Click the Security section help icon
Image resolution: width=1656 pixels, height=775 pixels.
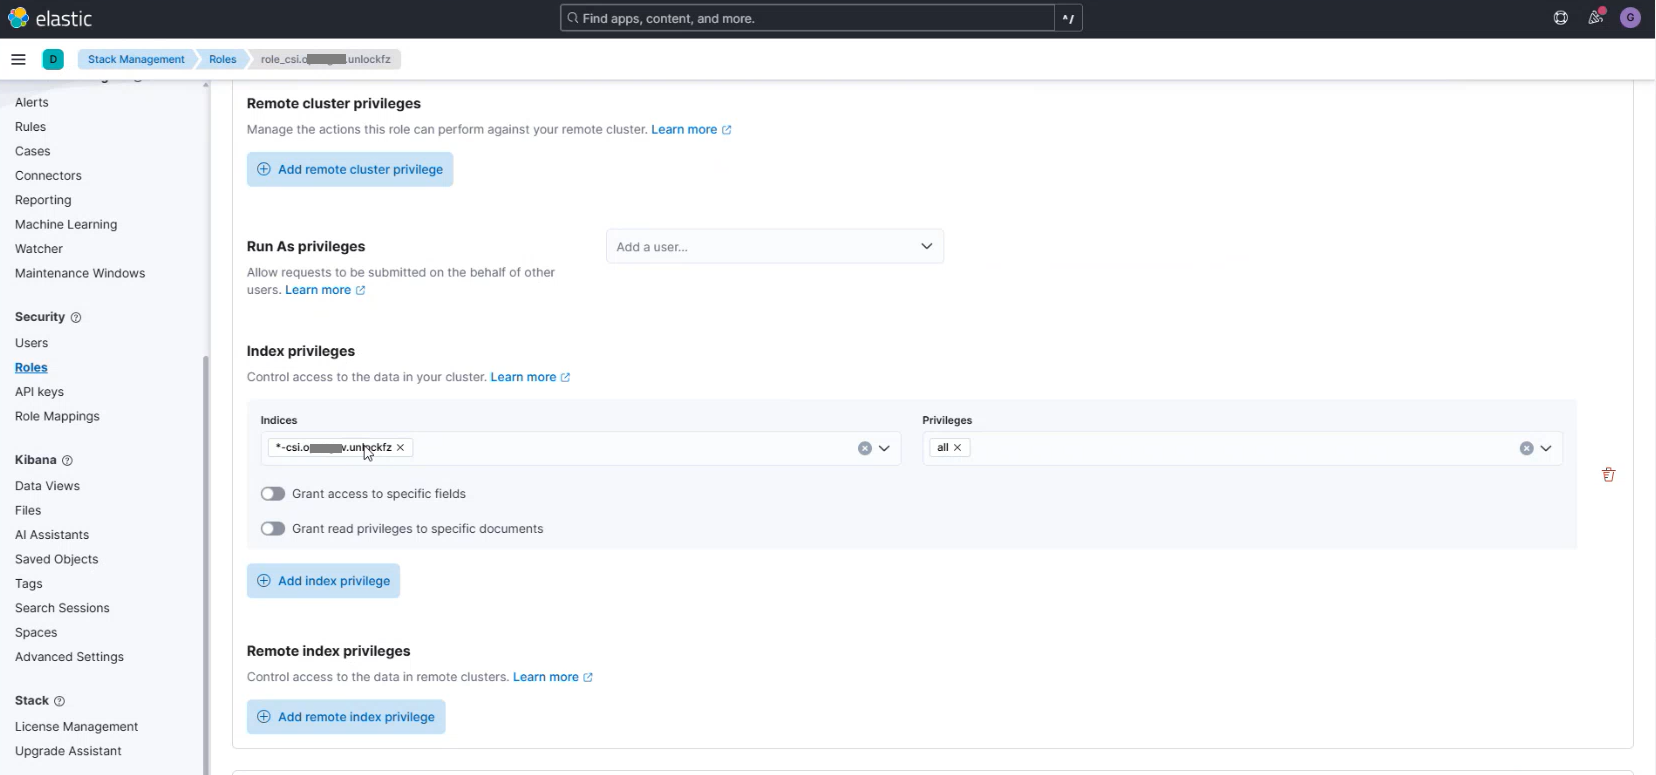[76, 317]
